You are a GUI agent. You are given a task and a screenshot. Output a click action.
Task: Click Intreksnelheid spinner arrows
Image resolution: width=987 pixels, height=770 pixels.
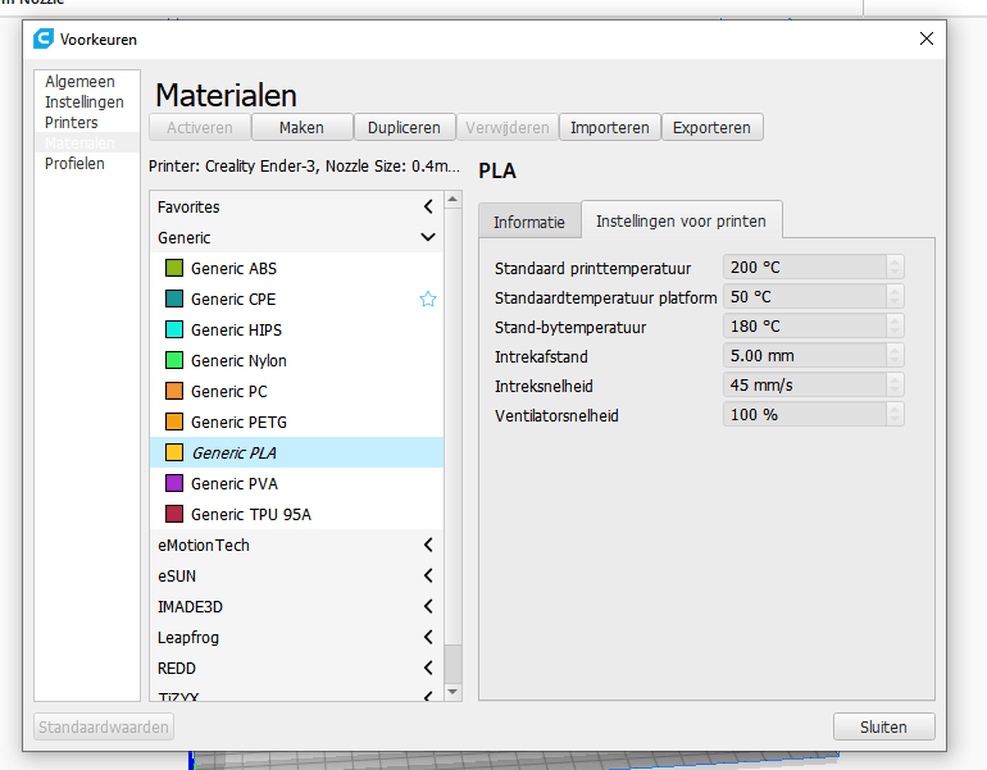895,385
